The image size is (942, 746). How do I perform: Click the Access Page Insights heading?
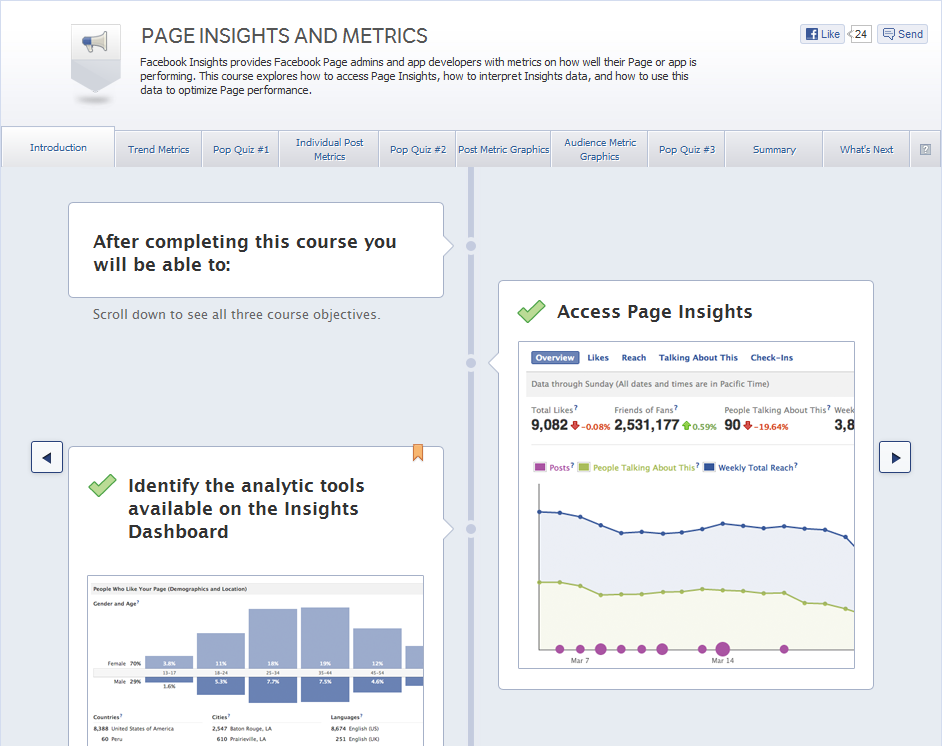654,312
